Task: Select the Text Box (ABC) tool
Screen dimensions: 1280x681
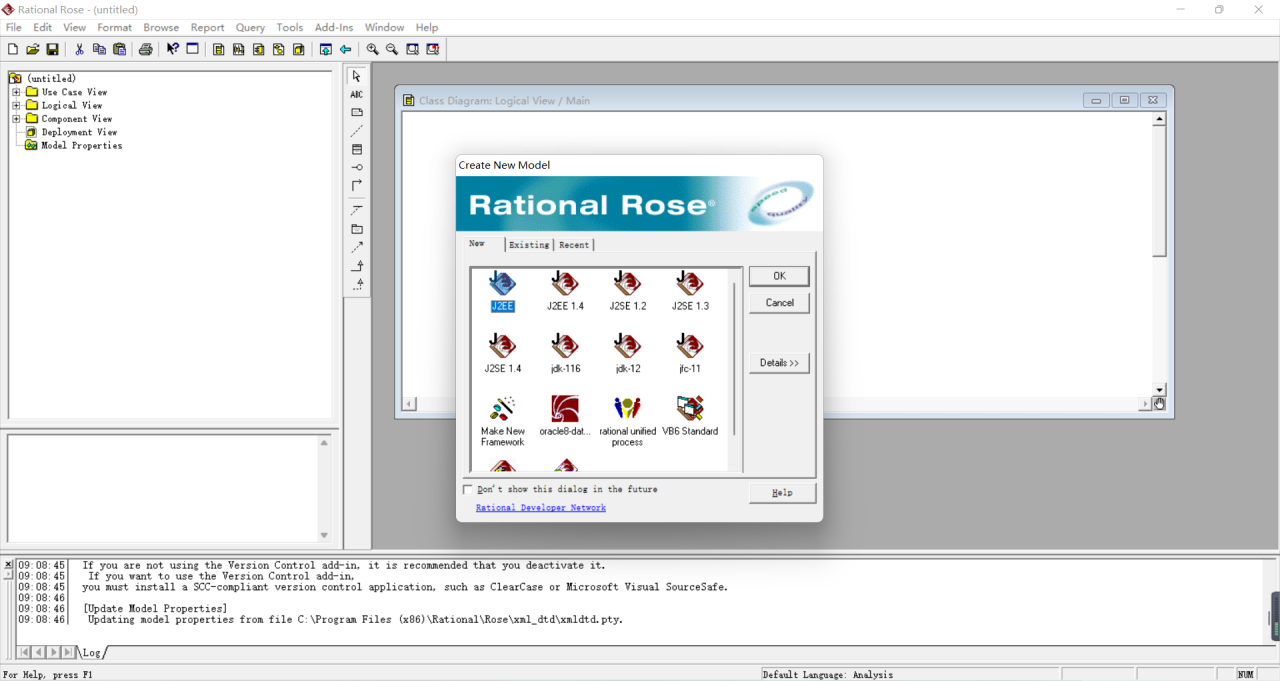Action: tap(357, 94)
